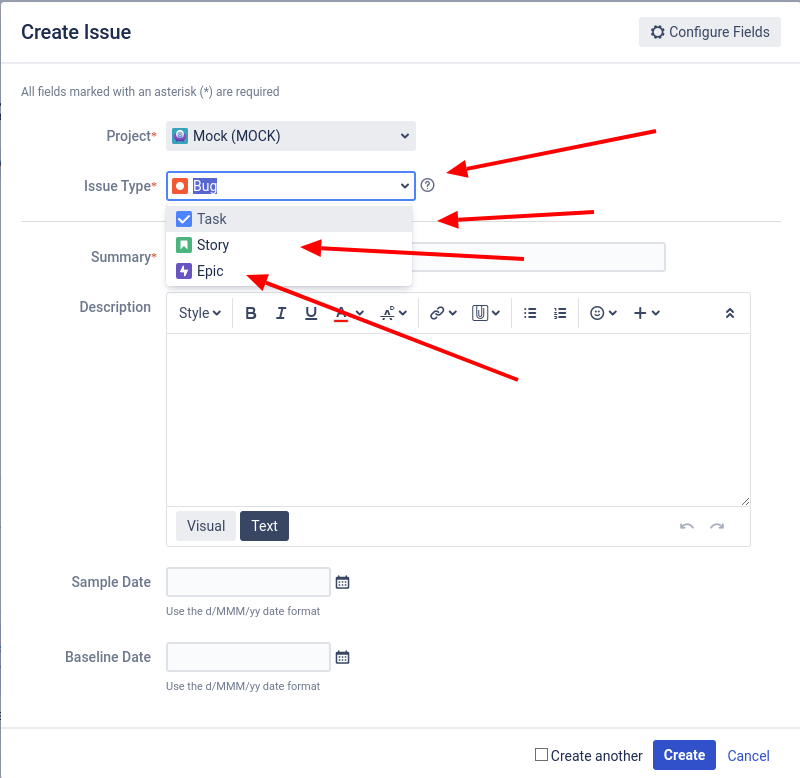Open the Style dropdown in editor toolbar
Viewport: 800px width, 778px height.
[199, 313]
